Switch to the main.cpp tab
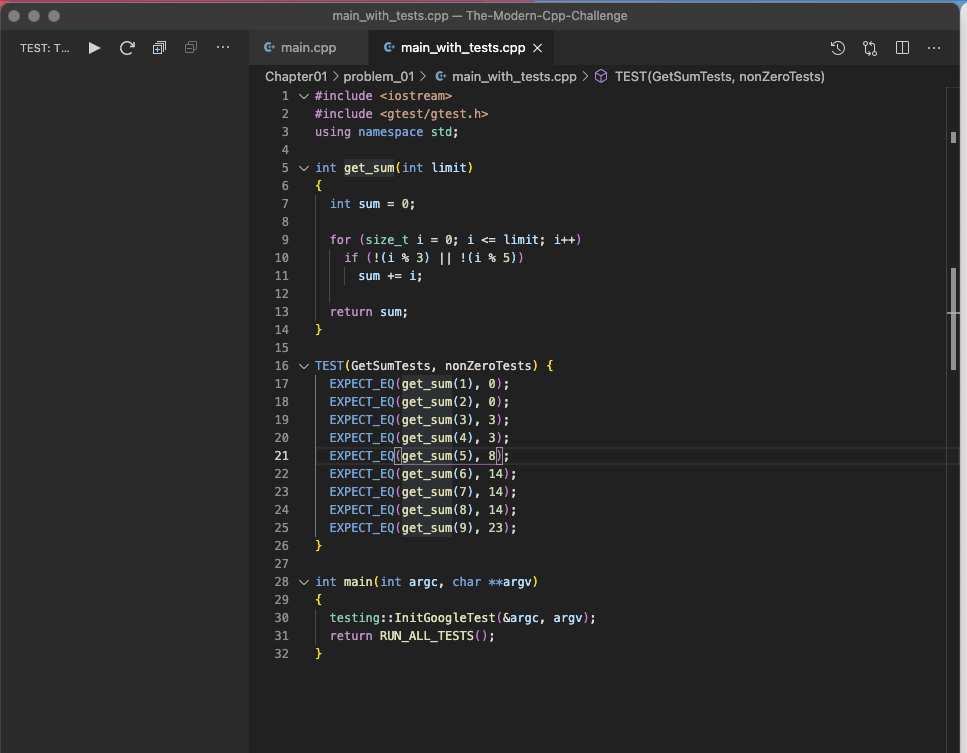The width and height of the screenshot is (967, 753). point(308,47)
